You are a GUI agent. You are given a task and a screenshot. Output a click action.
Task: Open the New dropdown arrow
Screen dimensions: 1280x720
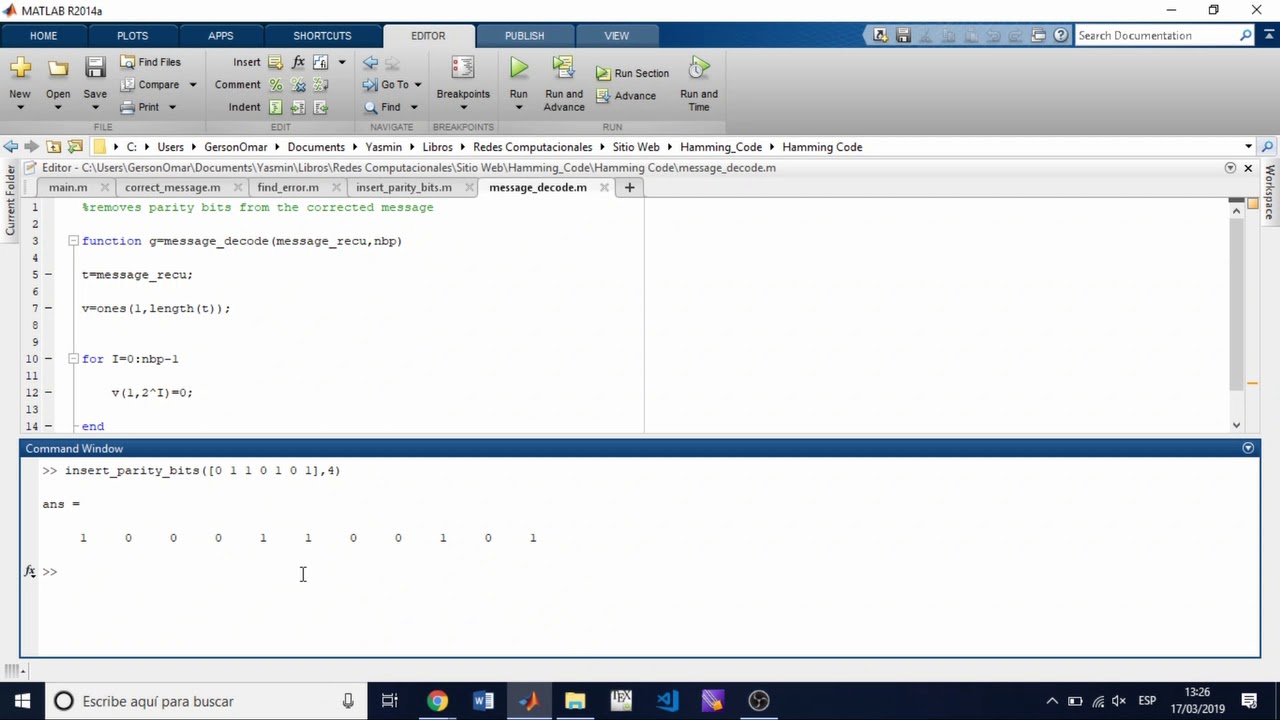(x=20, y=108)
